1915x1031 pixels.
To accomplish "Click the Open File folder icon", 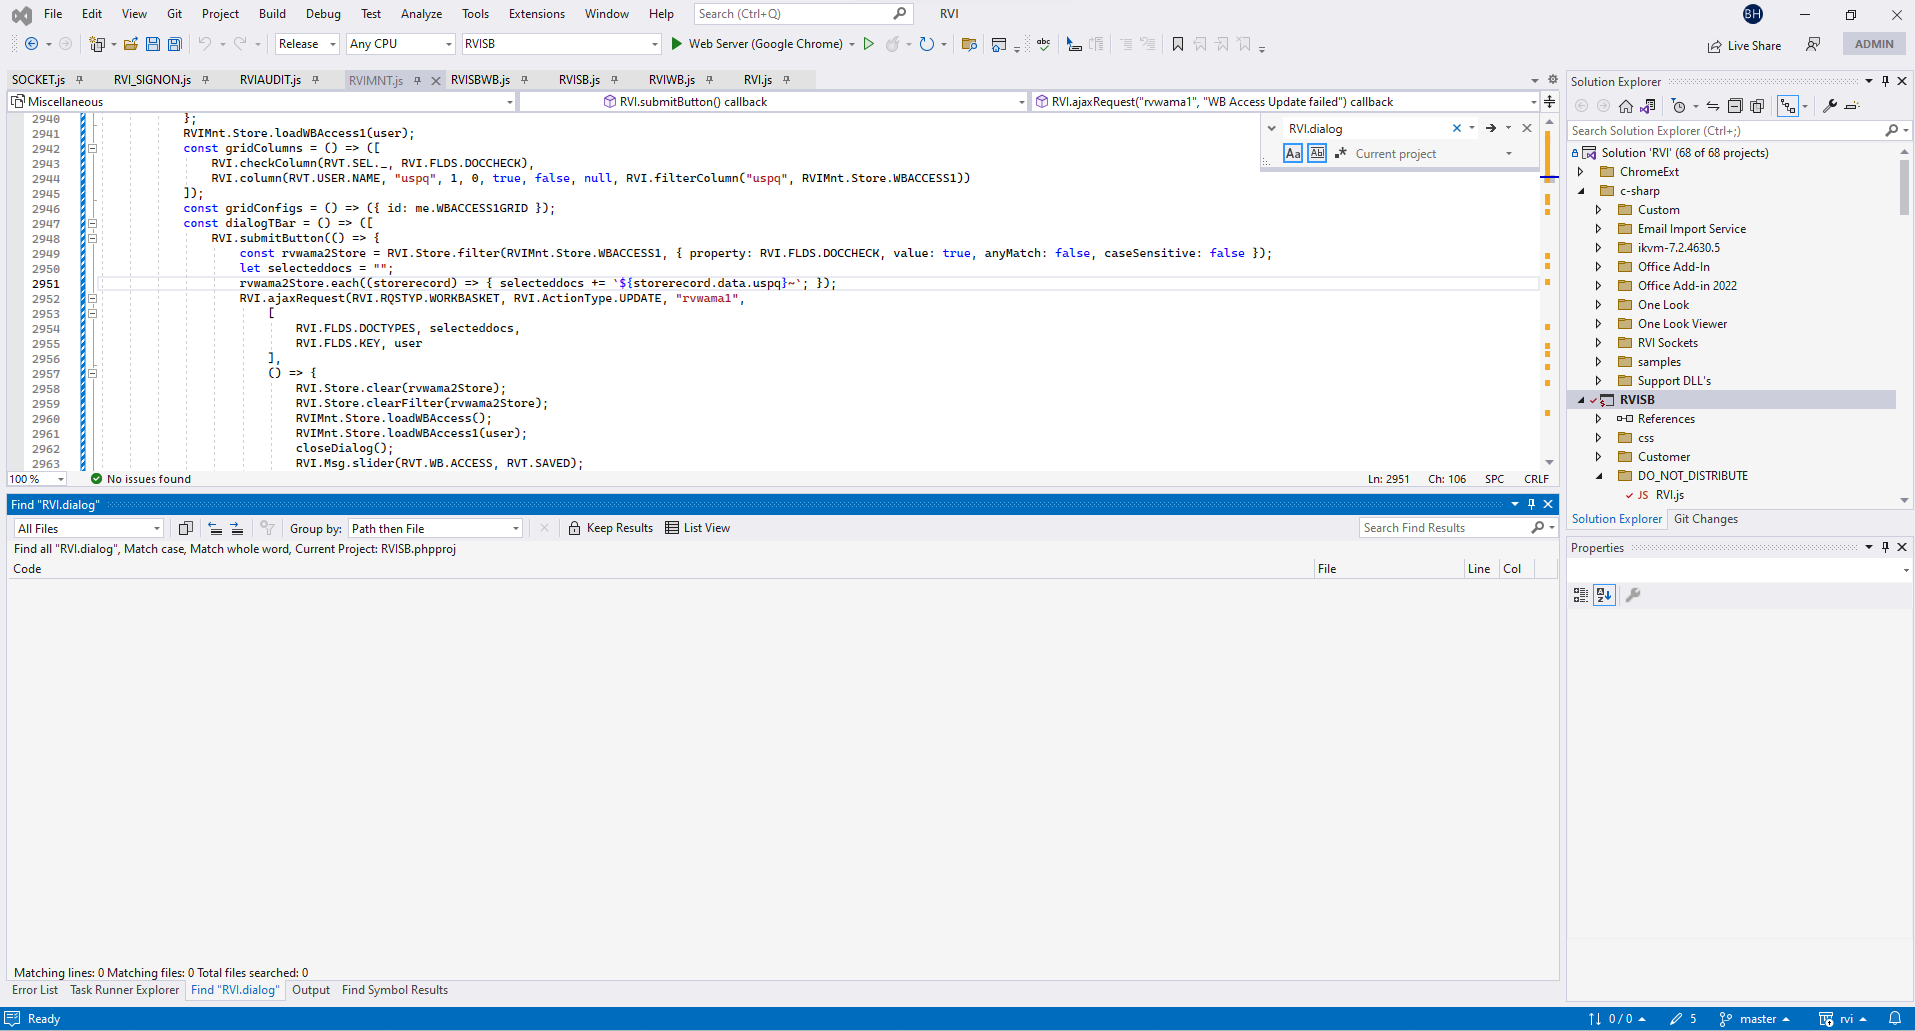I will (x=131, y=44).
